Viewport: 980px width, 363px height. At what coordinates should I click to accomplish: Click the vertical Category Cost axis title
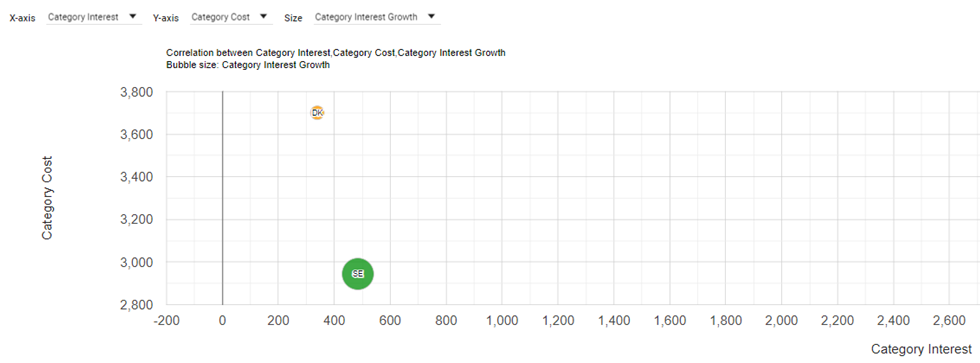click(x=47, y=198)
